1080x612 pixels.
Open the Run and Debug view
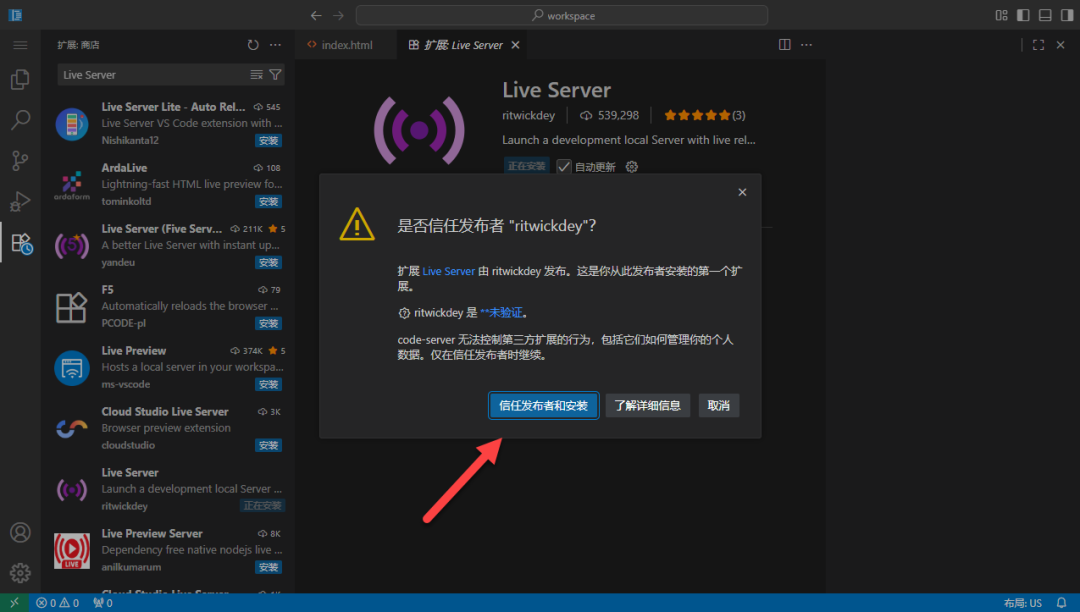(20, 201)
